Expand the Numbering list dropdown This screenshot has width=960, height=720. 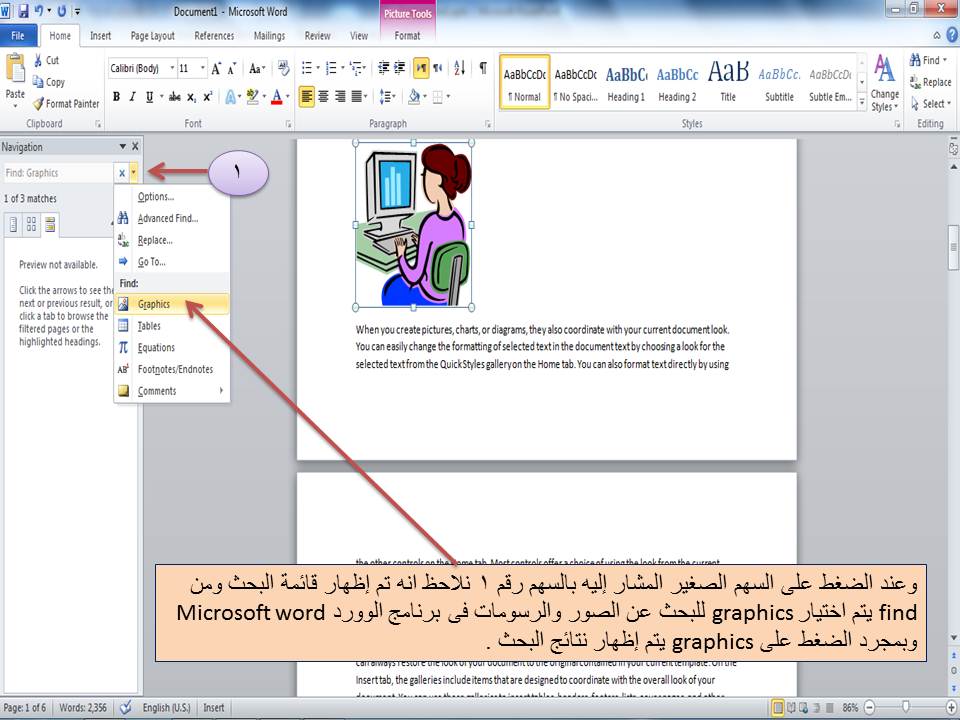pyautogui.click(x=342, y=68)
